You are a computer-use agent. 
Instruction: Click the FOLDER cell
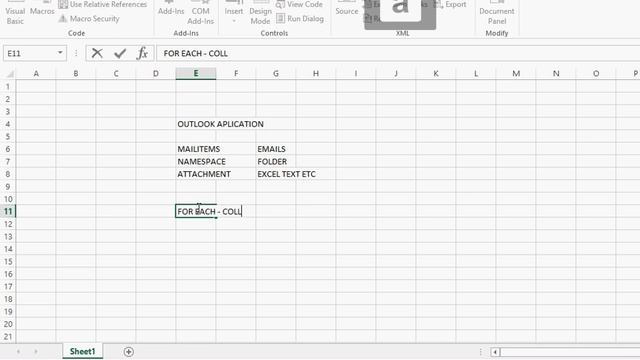276,162
